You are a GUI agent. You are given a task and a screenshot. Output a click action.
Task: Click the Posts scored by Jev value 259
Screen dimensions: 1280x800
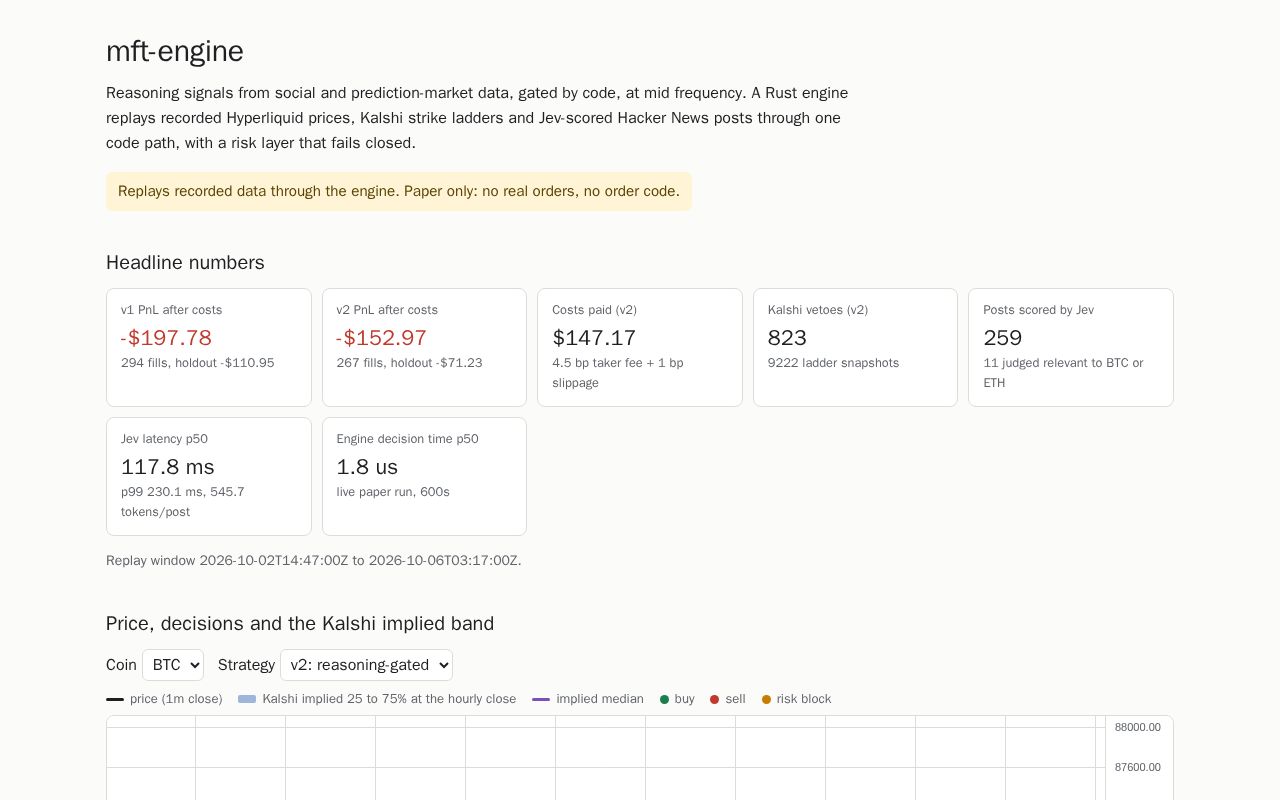coord(1003,338)
